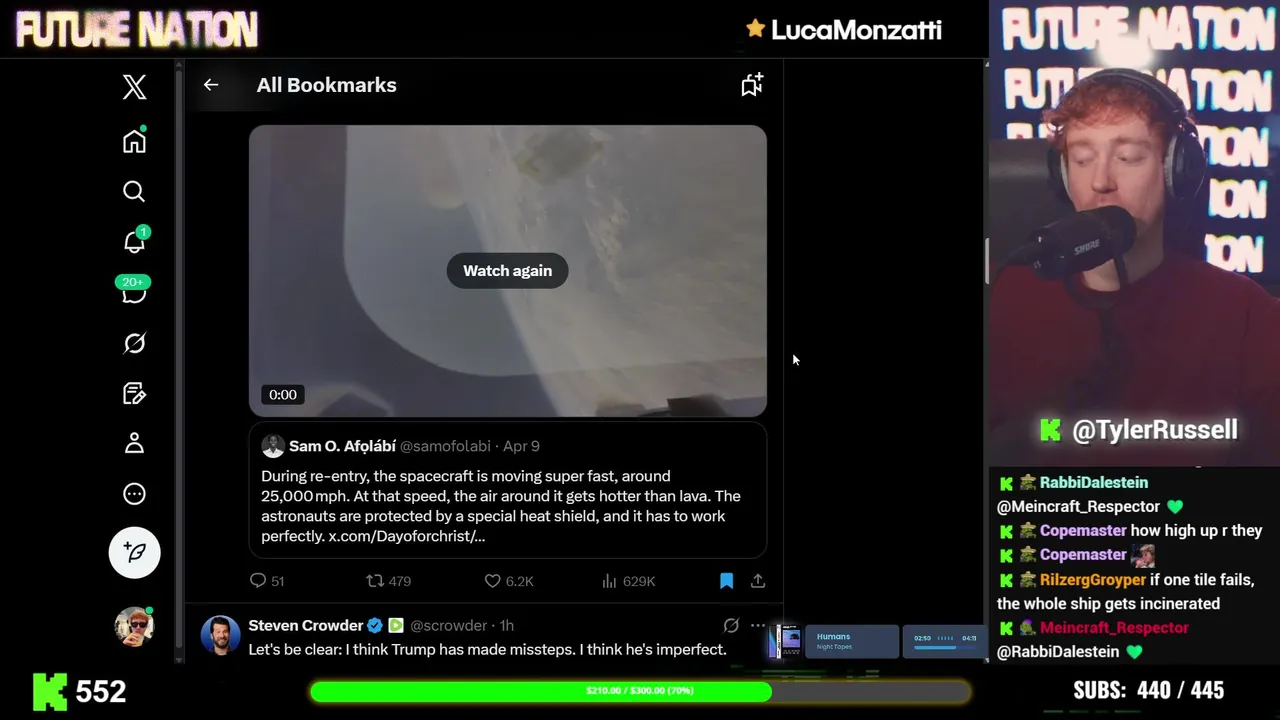Viewport: 1280px width, 720px height.
Task: Go to the Home feed icon
Action: [x=134, y=140]
